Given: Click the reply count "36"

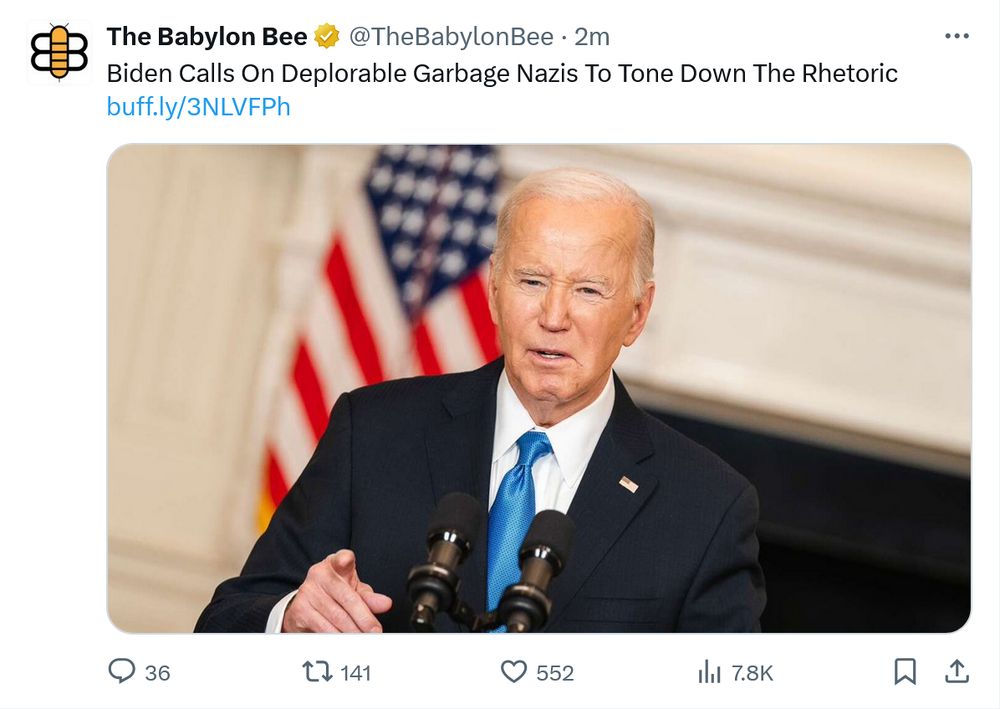Looking at the screenshot, I should pos(158,673).
